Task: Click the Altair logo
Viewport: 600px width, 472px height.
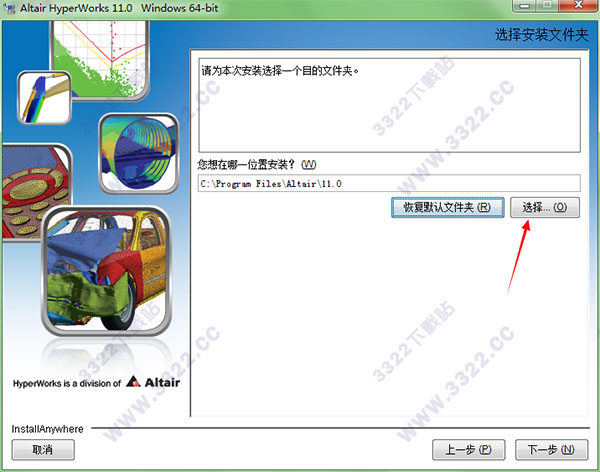Action: pyautogui.click(x=153, y=382)
